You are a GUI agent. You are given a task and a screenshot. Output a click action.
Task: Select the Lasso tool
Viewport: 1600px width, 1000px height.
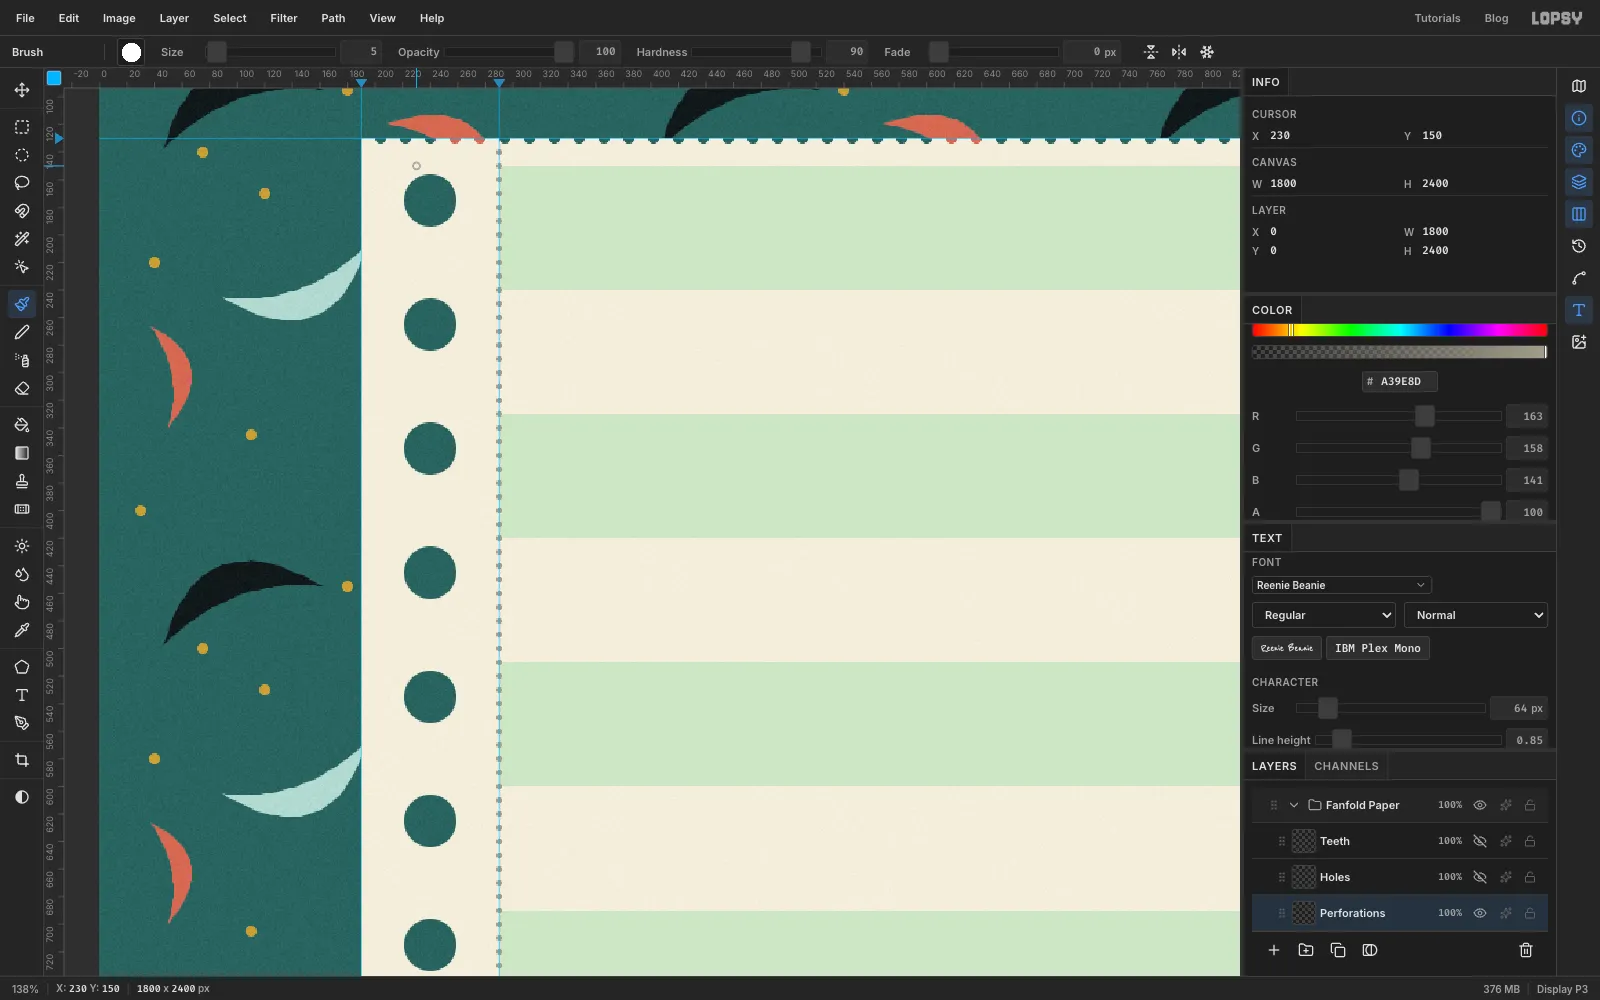point(22,183)
